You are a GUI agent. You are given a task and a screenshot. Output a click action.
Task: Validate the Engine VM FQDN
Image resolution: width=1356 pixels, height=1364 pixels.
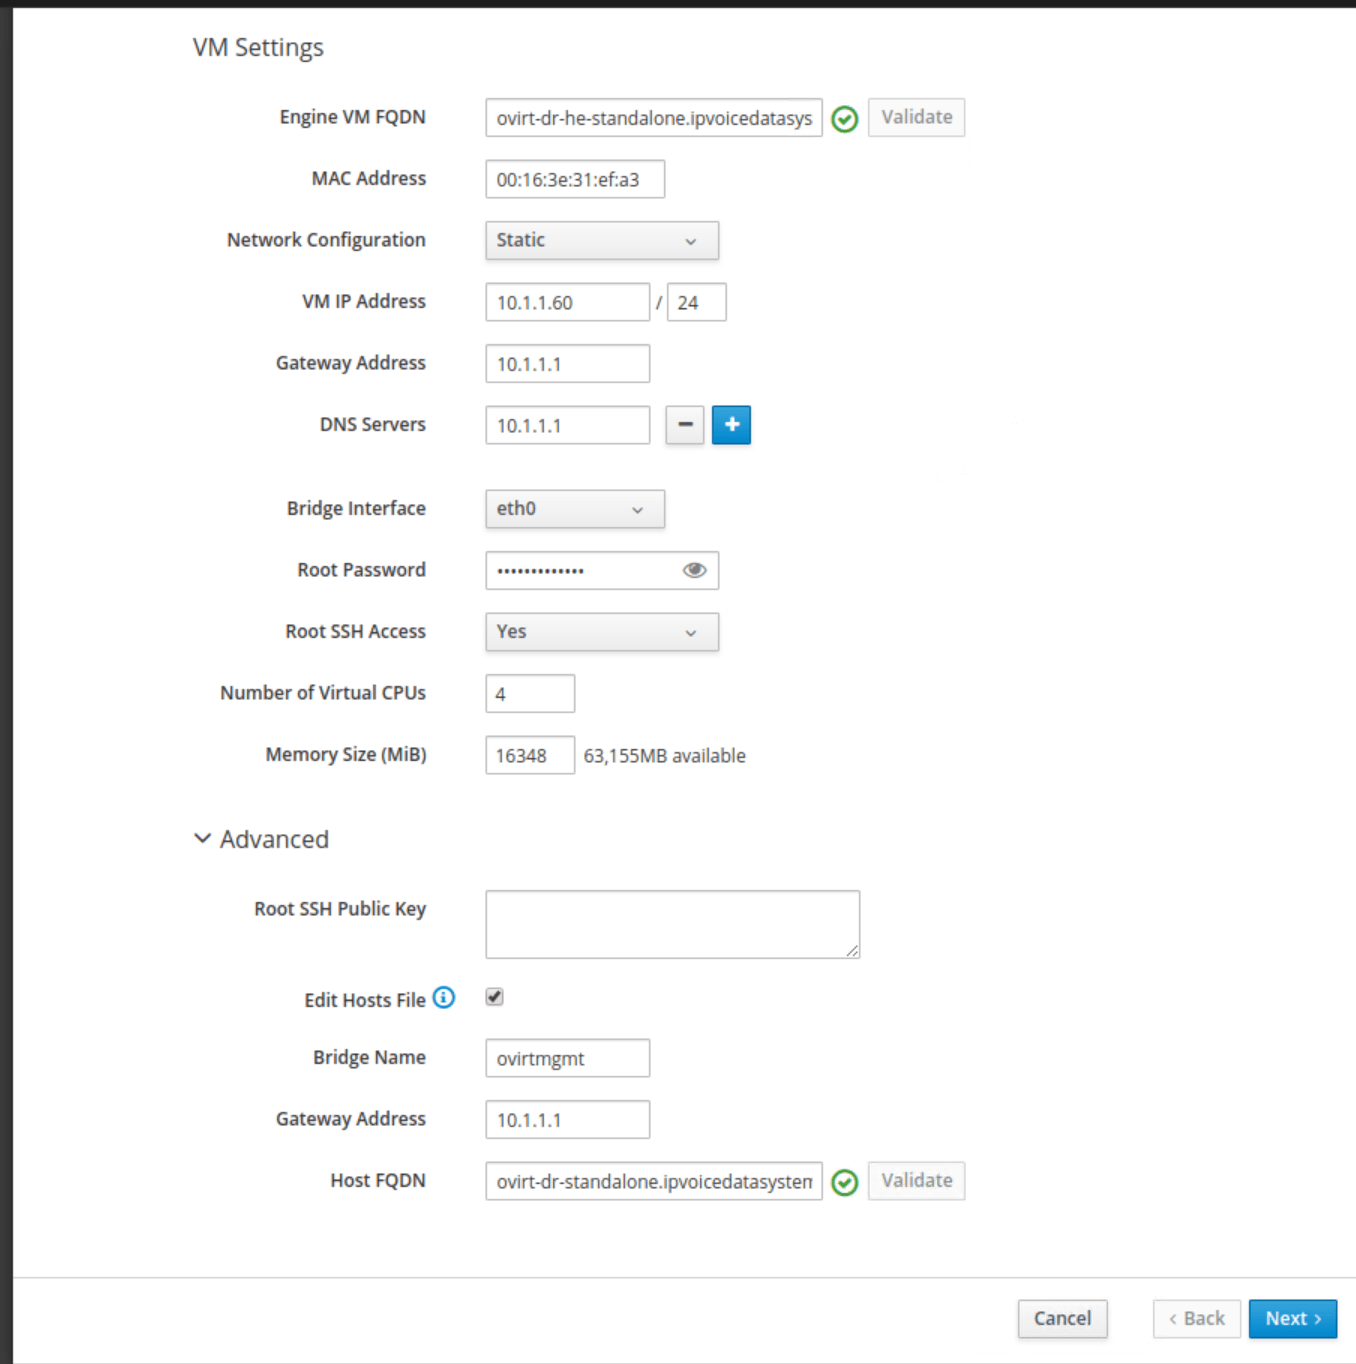click(x=916, y=118)
